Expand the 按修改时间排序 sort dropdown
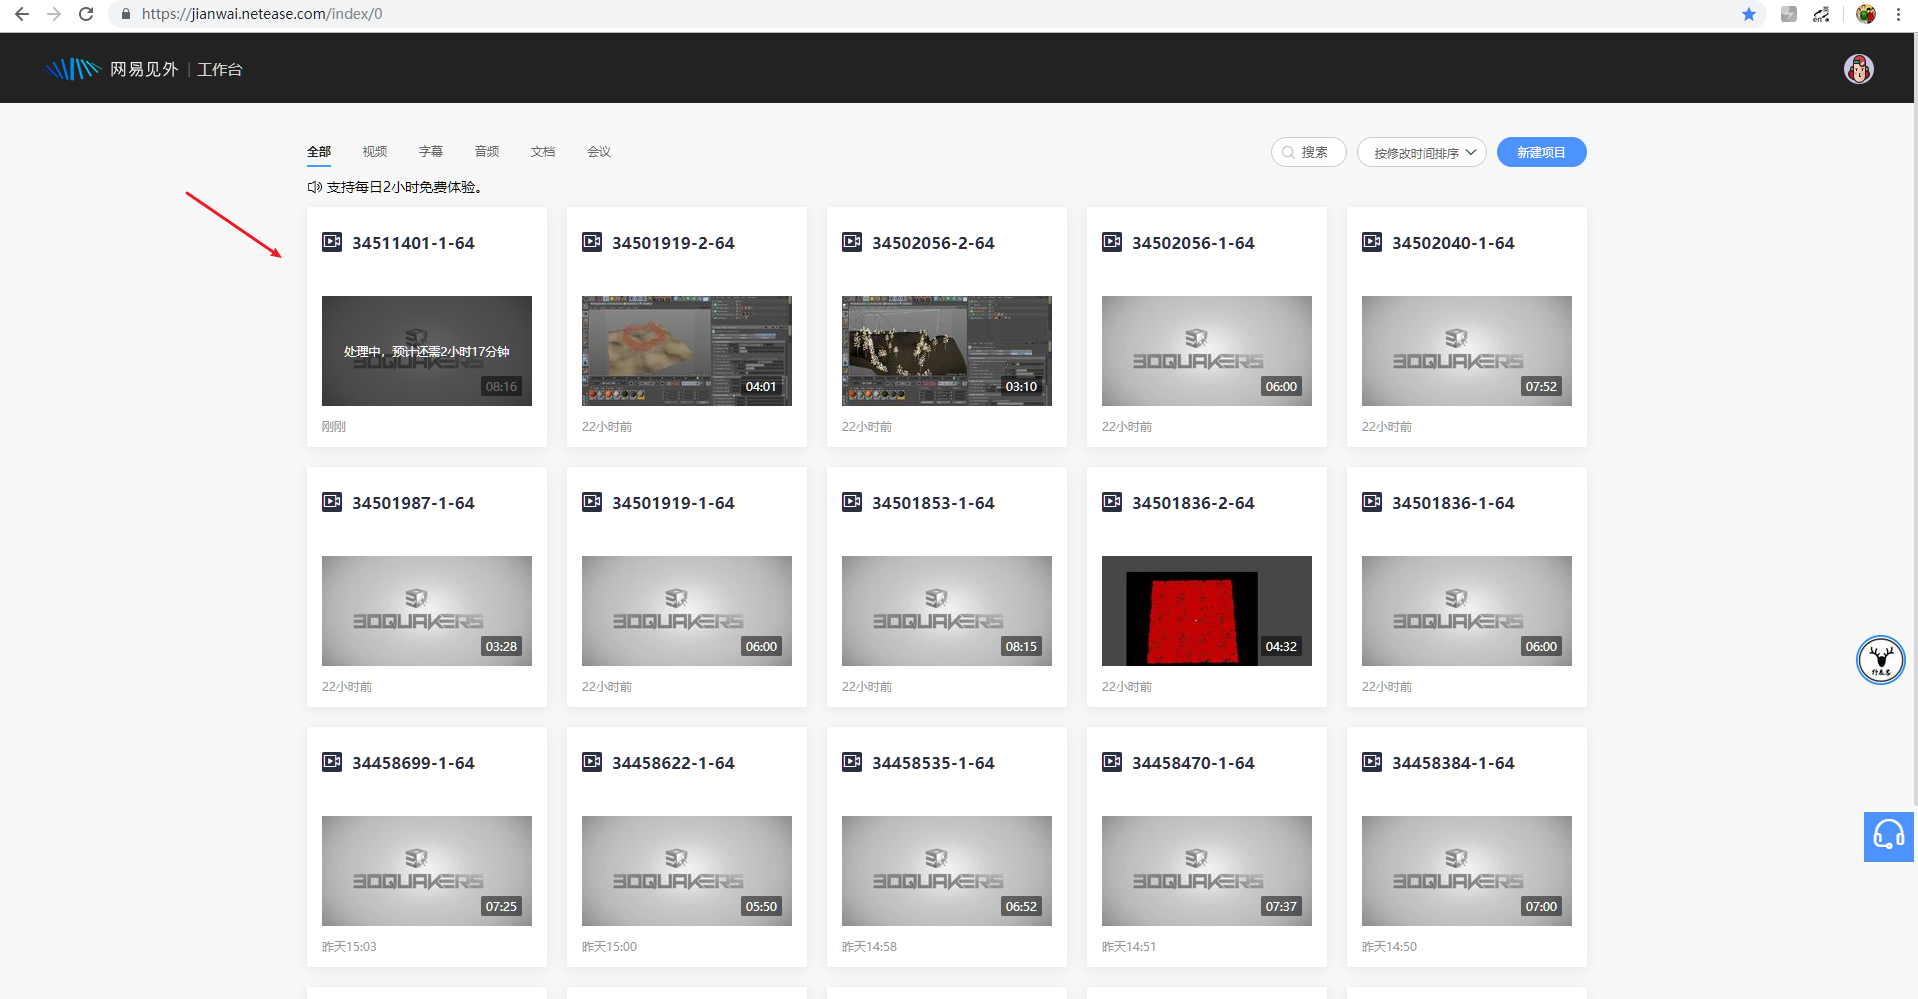1918x999 pixels. [1421, 152]
